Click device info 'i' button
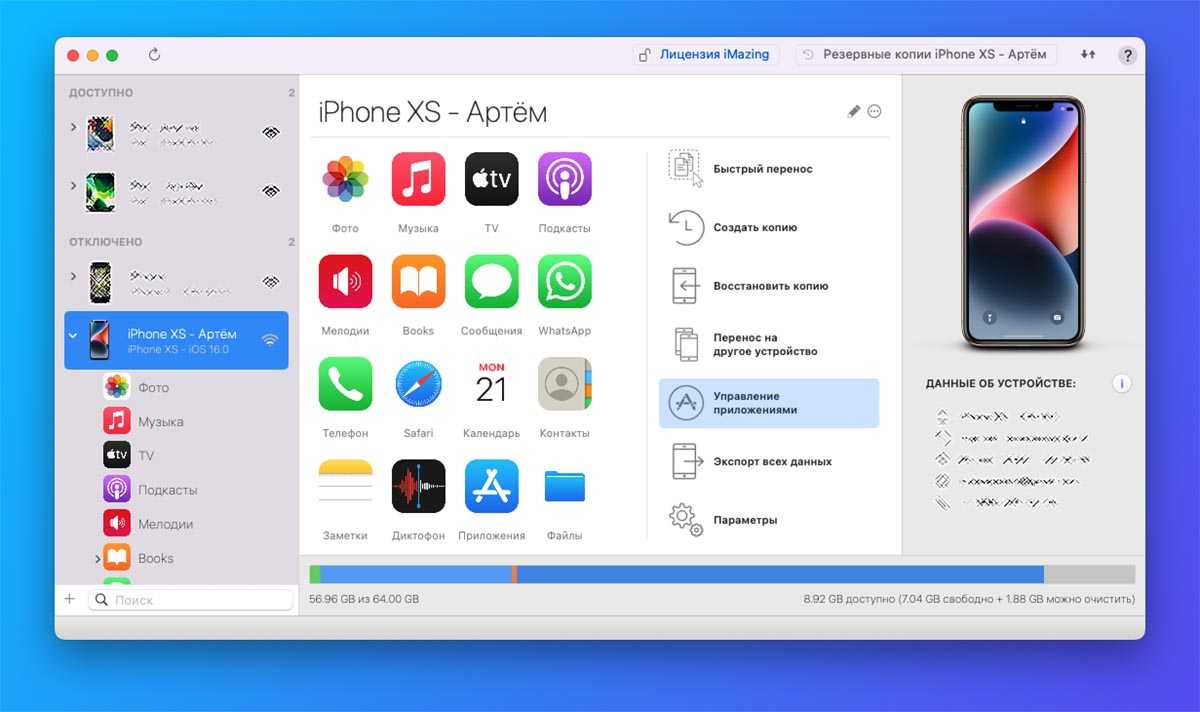 1122,383
